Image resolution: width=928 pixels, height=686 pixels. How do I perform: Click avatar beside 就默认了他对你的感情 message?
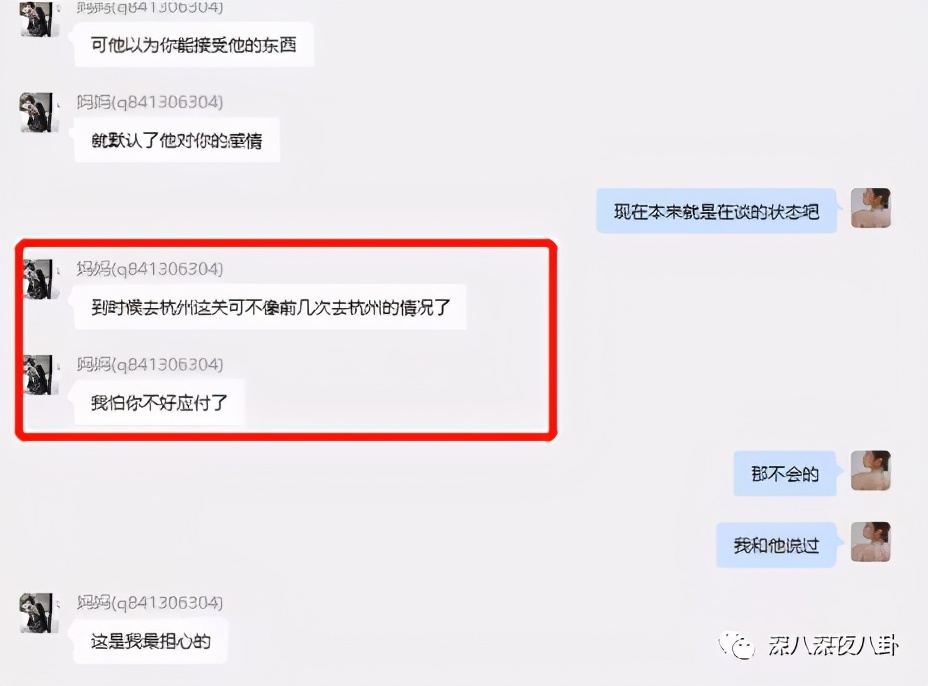(x=39, y=112)
